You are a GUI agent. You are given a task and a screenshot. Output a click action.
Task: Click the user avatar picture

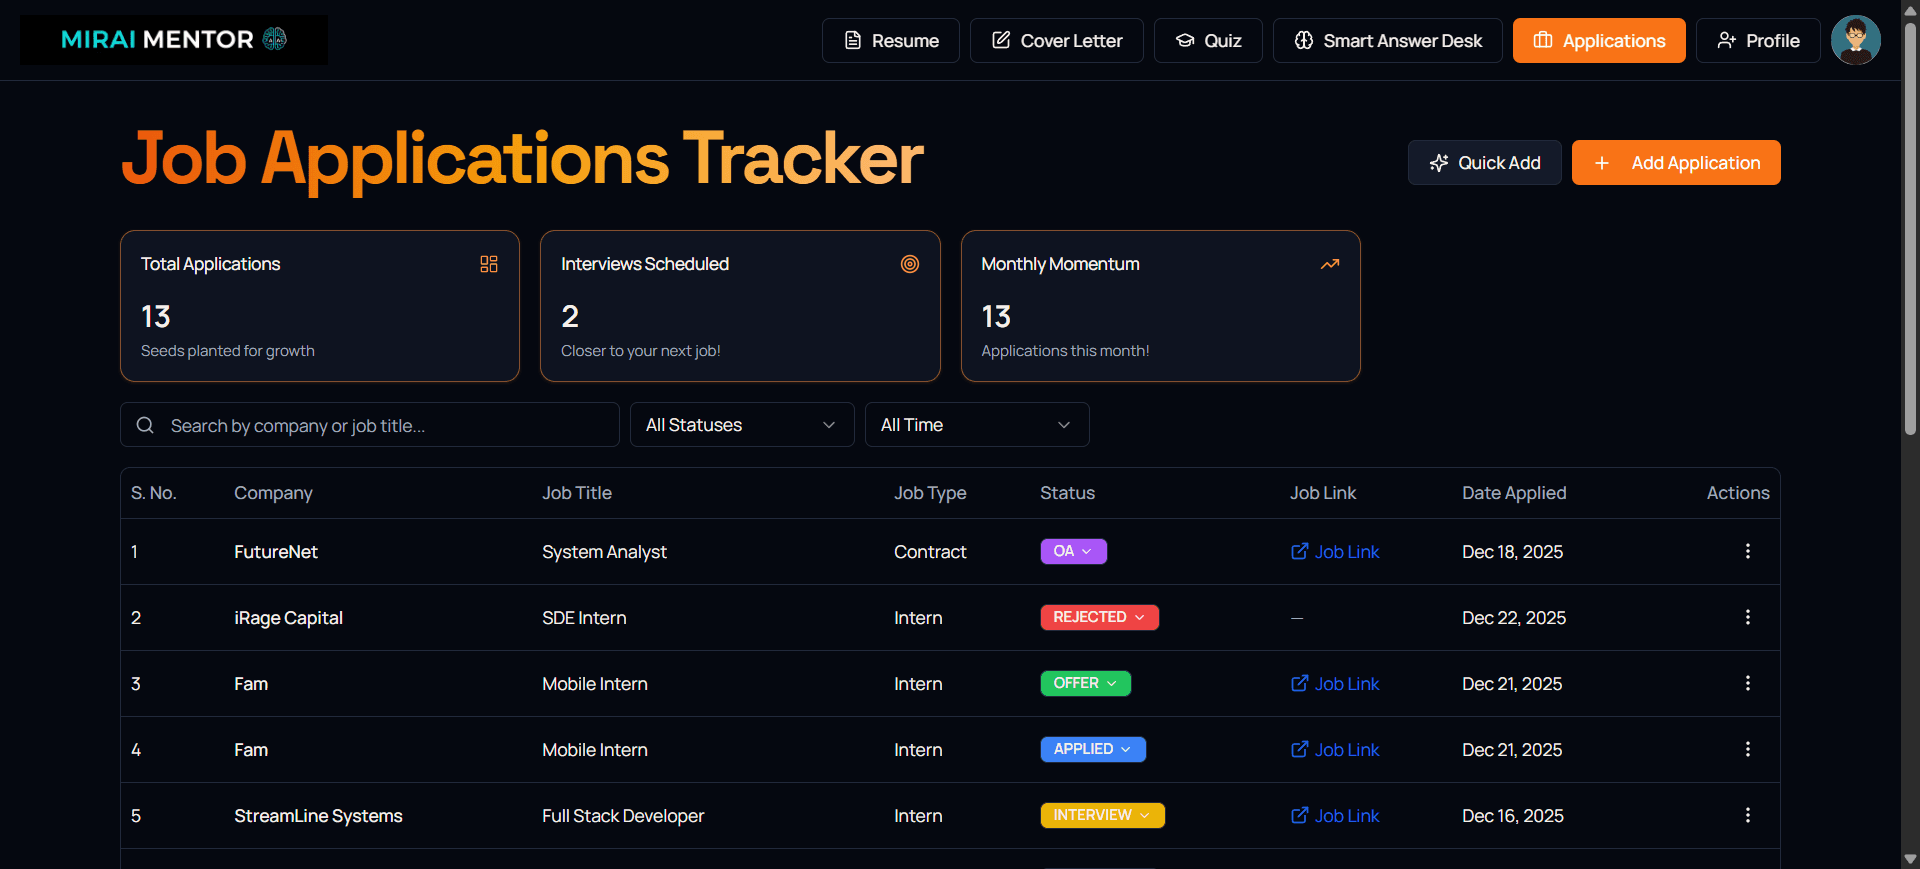1856,41
